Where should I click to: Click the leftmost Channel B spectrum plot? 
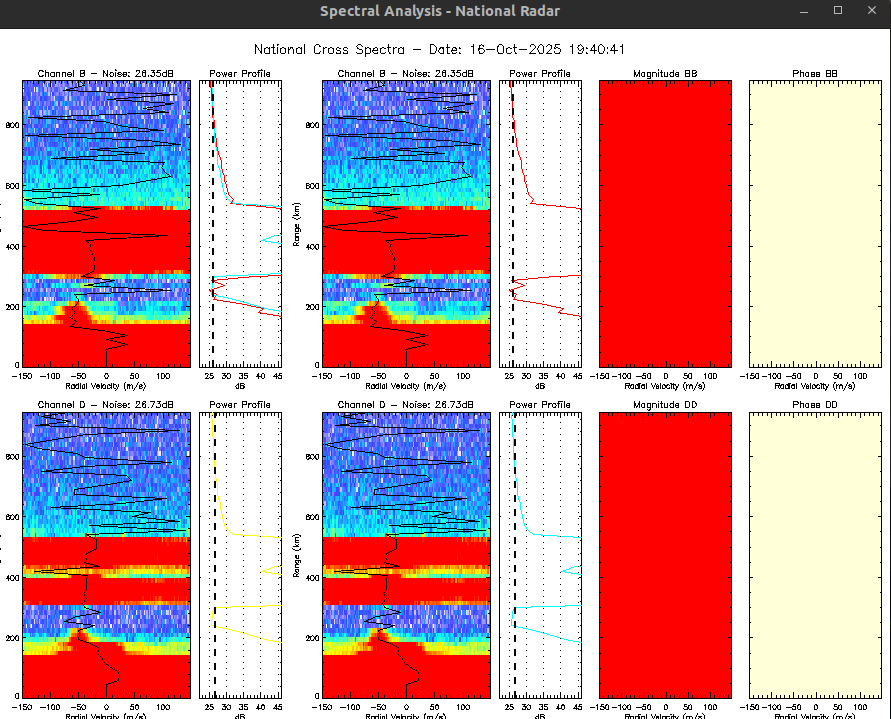coord(106,222)
